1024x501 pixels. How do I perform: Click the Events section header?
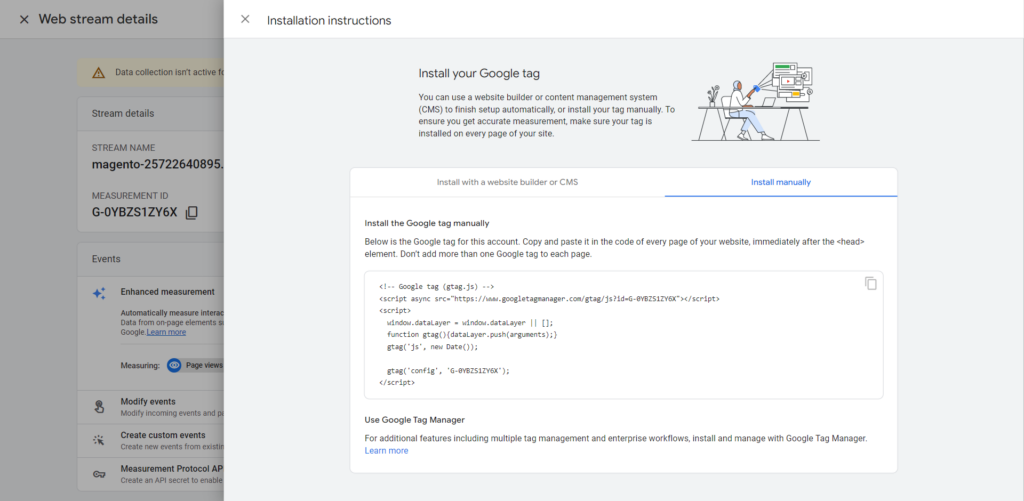coord(106,259)
